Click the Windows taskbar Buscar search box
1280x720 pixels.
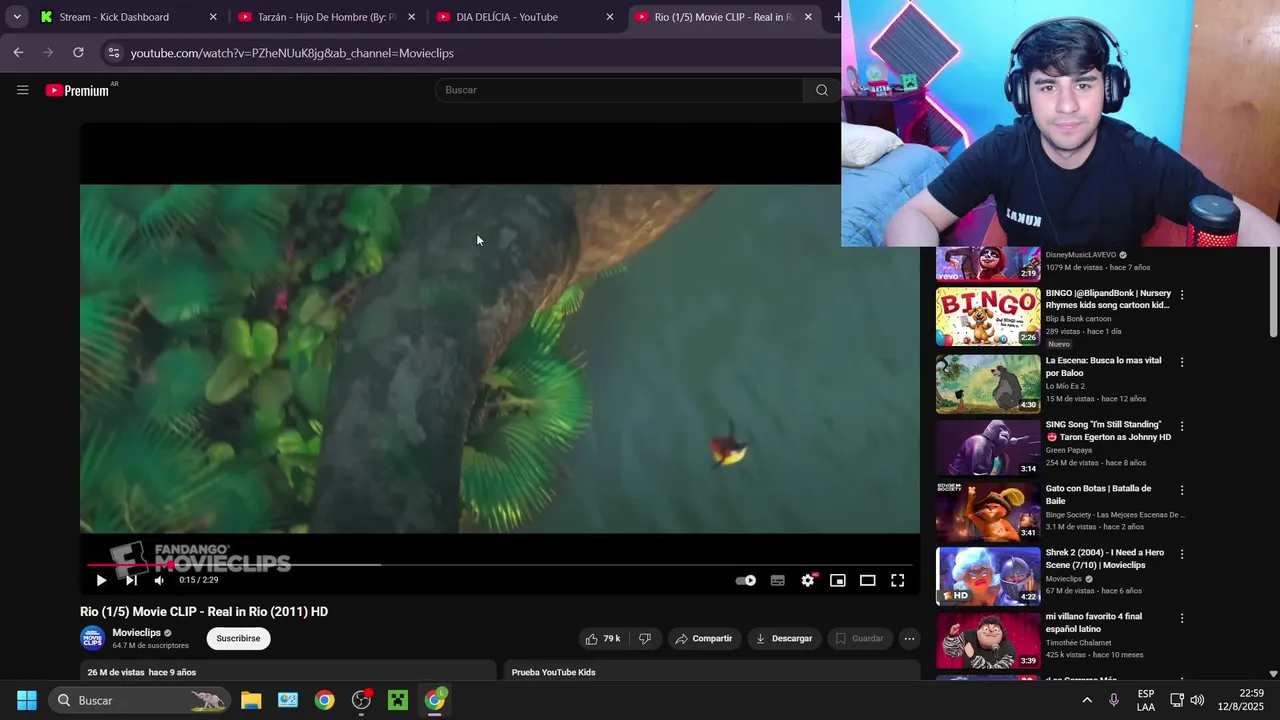click(x=140, y=700)
